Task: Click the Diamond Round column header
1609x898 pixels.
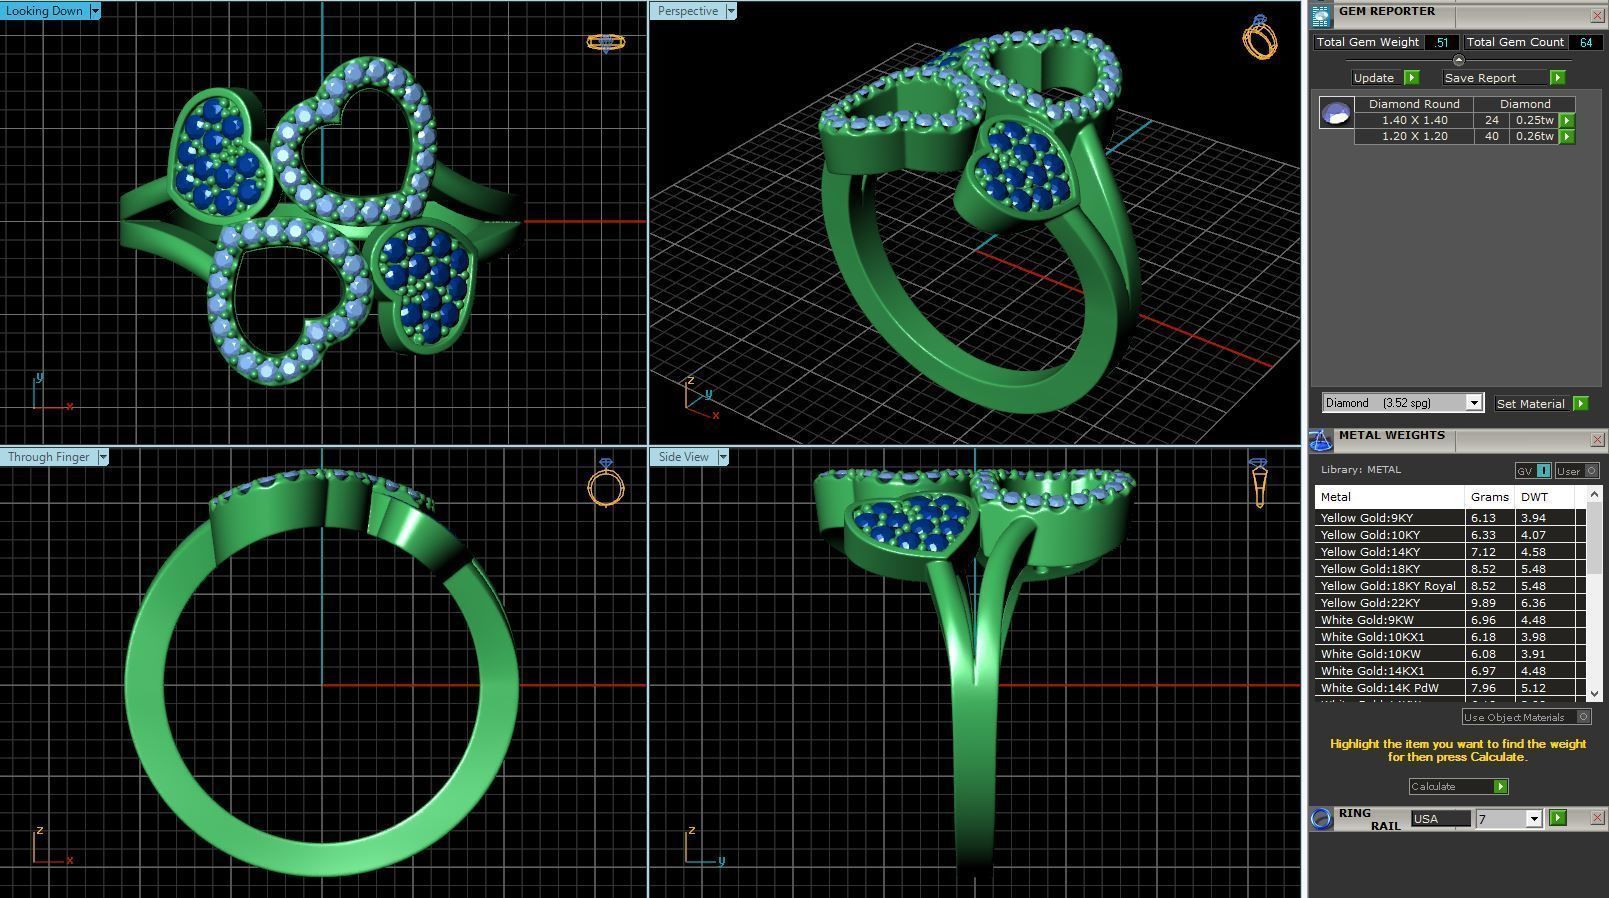Action: (1414, 104)
